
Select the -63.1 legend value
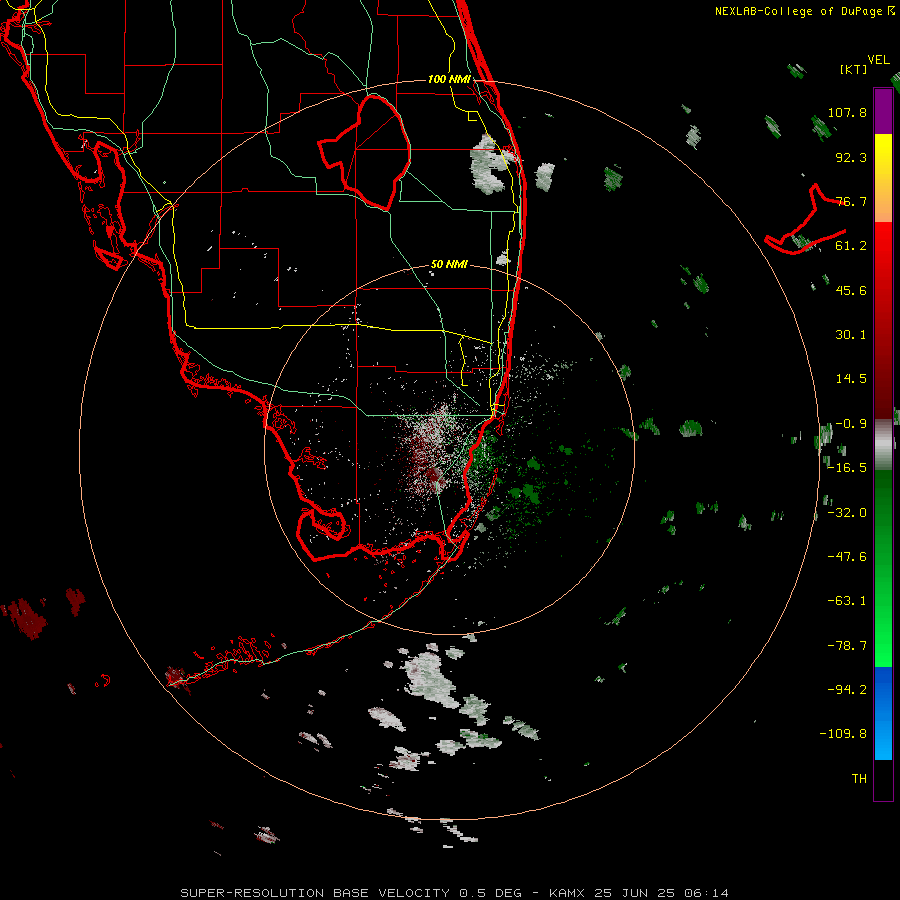847,601
